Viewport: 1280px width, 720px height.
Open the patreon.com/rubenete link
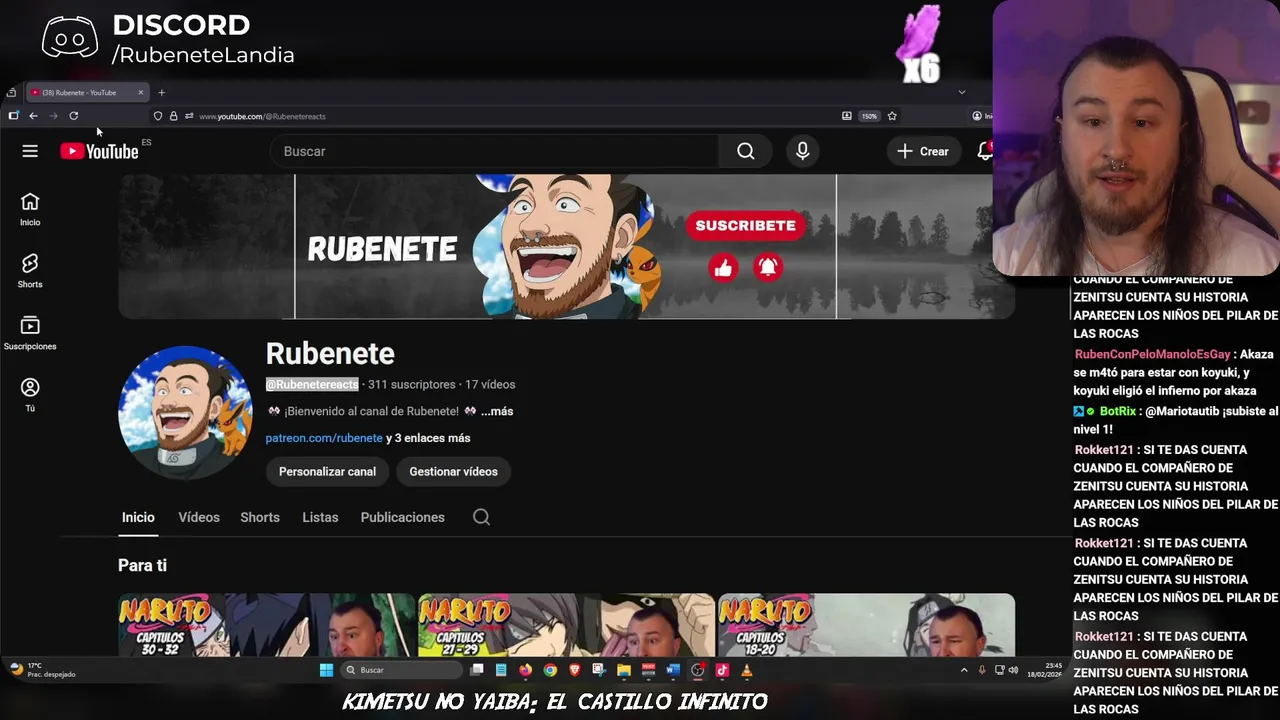coord(324,438)
